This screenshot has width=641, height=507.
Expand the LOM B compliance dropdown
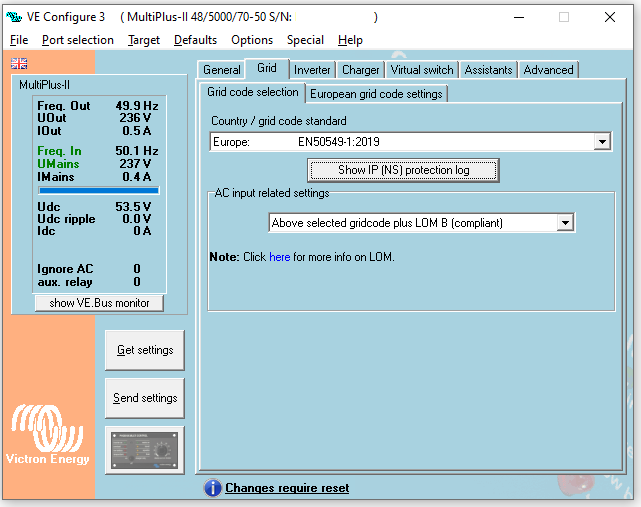565,223
